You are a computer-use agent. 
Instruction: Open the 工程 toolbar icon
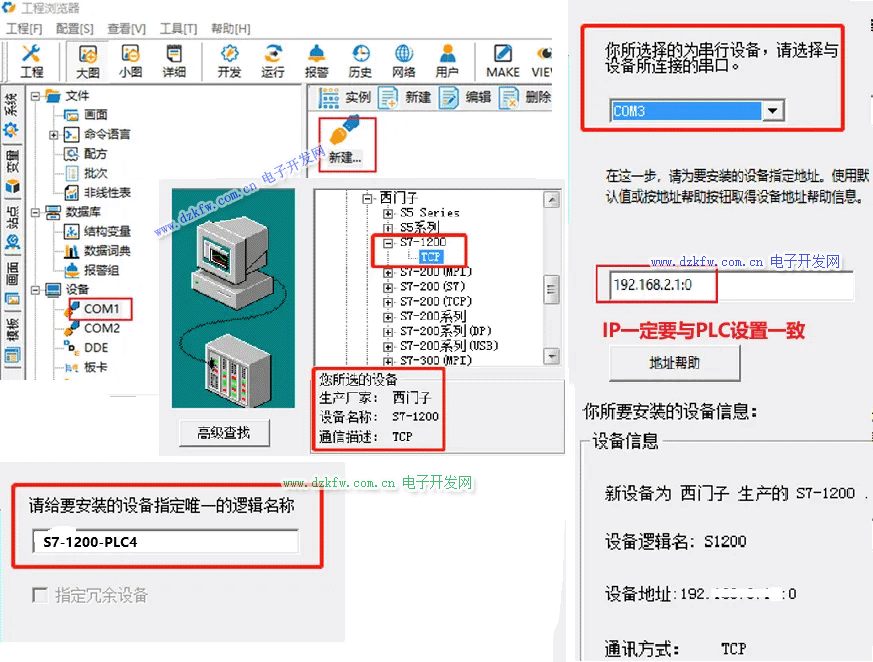(x=31, y=61)
